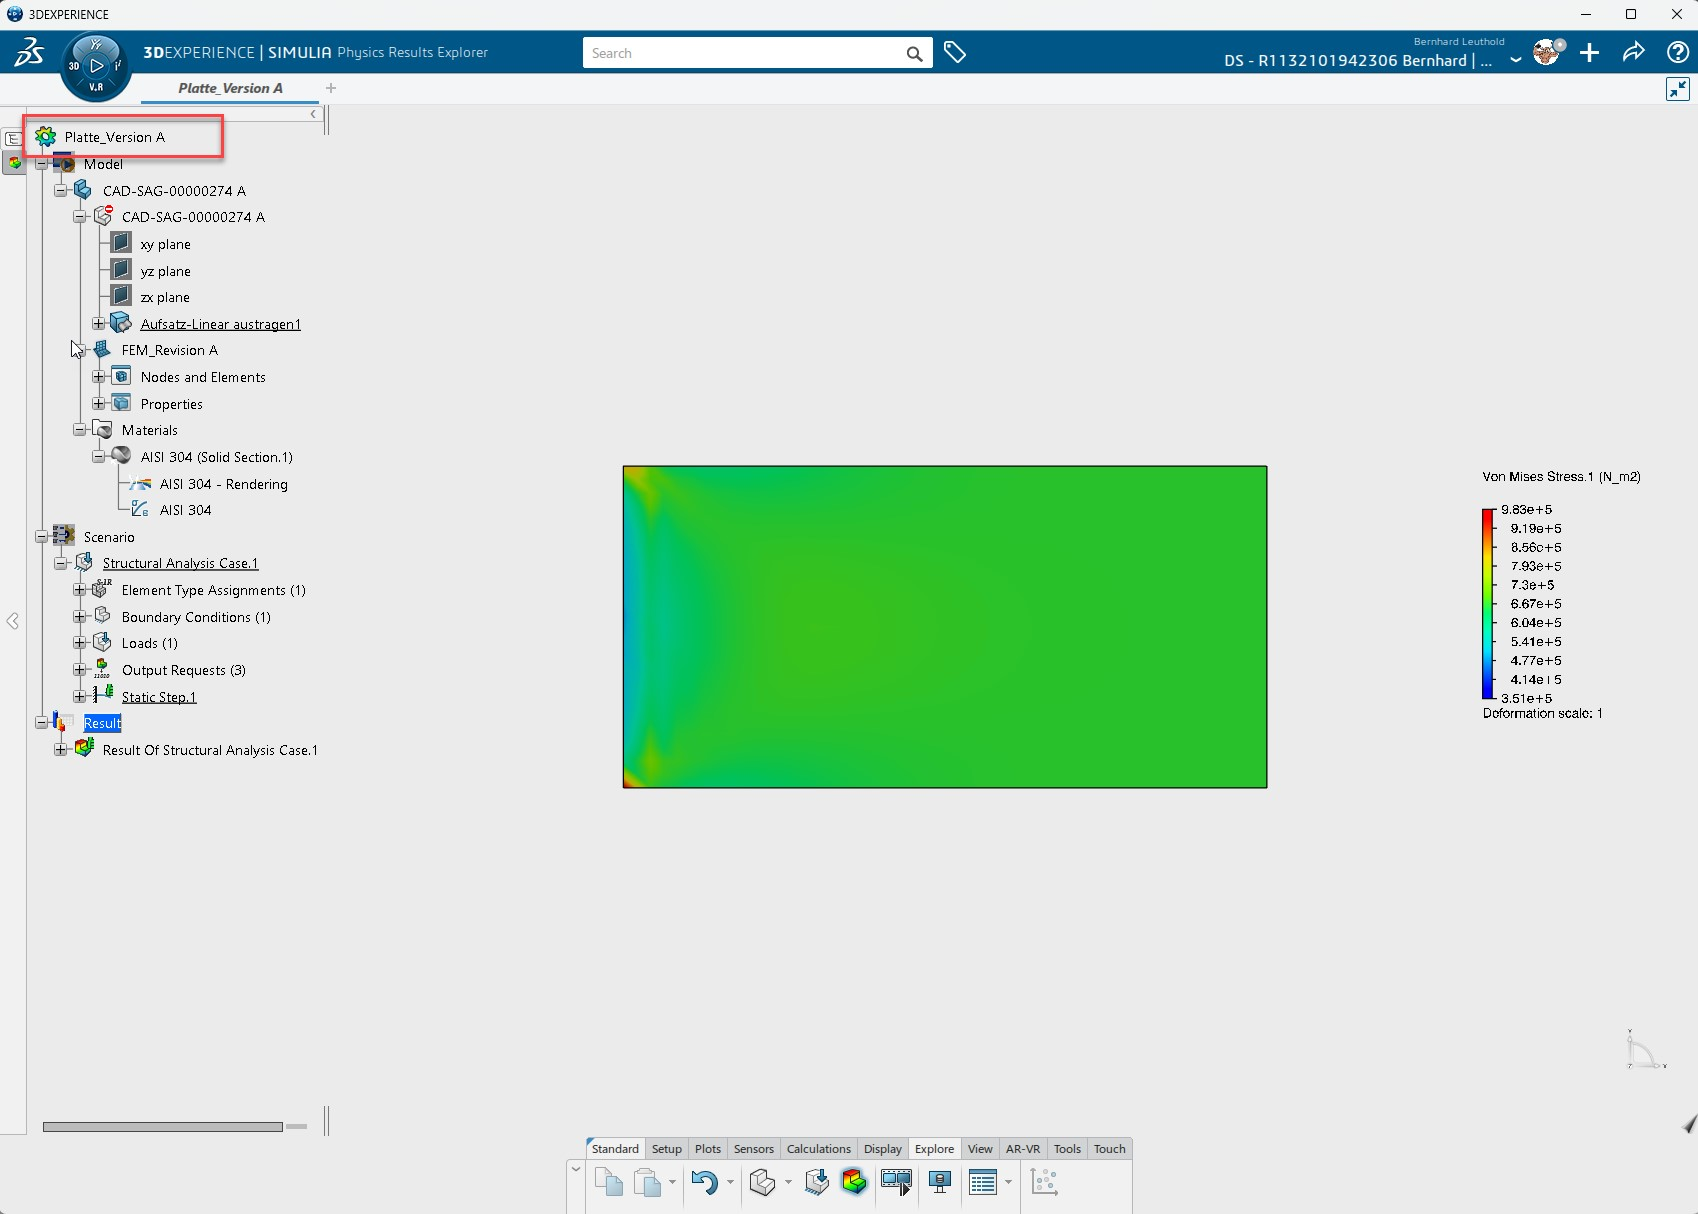Screen dimensions: 1698x1214
Task: Switch to the Plots tab
Action: [707, 1149]
